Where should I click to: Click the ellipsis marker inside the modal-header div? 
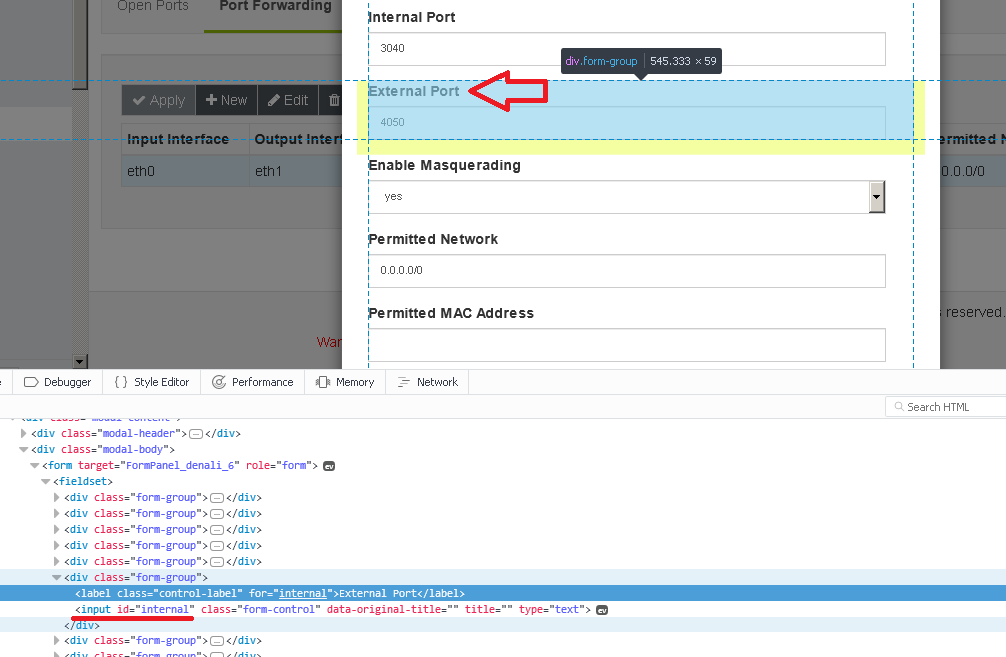pyautogui.click(x=196, y=433)
